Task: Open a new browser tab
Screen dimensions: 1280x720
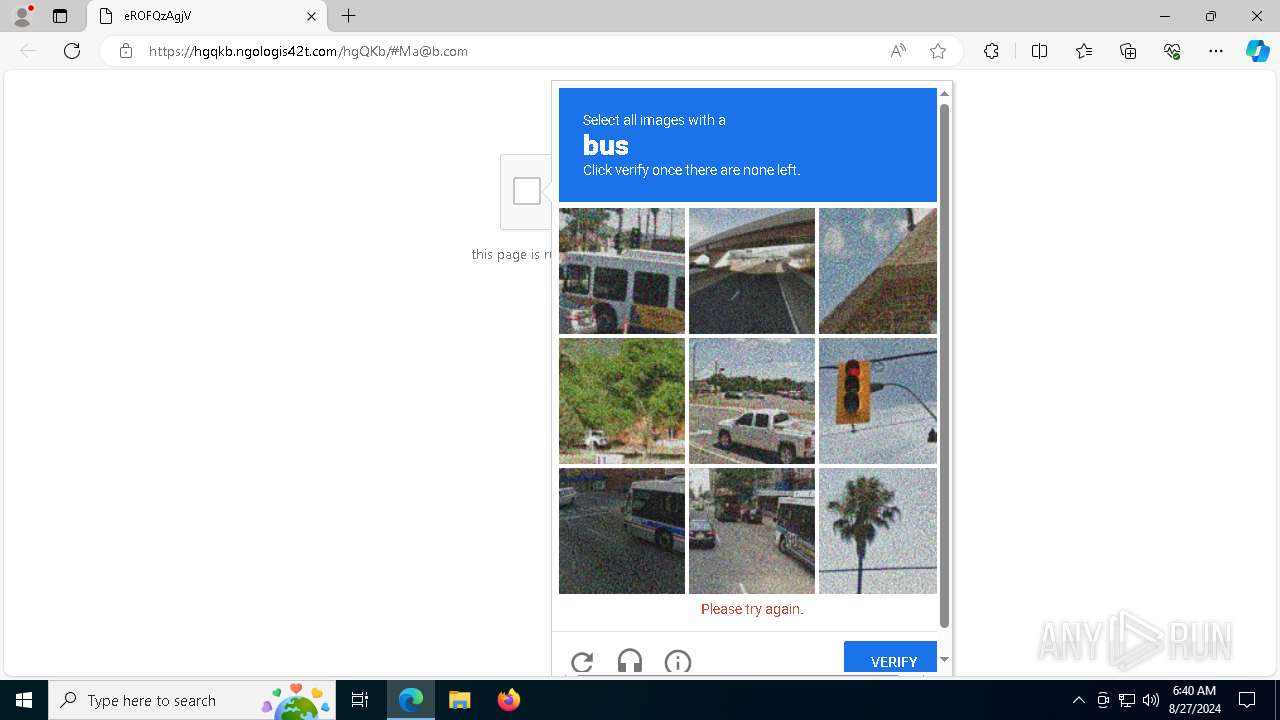Action: [x=348, y=16]
